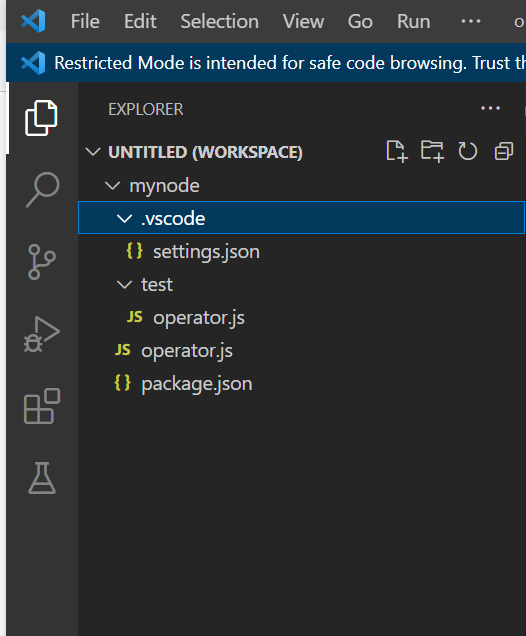Click the New File icon in Explorer
The height and width of the screenshot is (636, 526).
[397, 152]
